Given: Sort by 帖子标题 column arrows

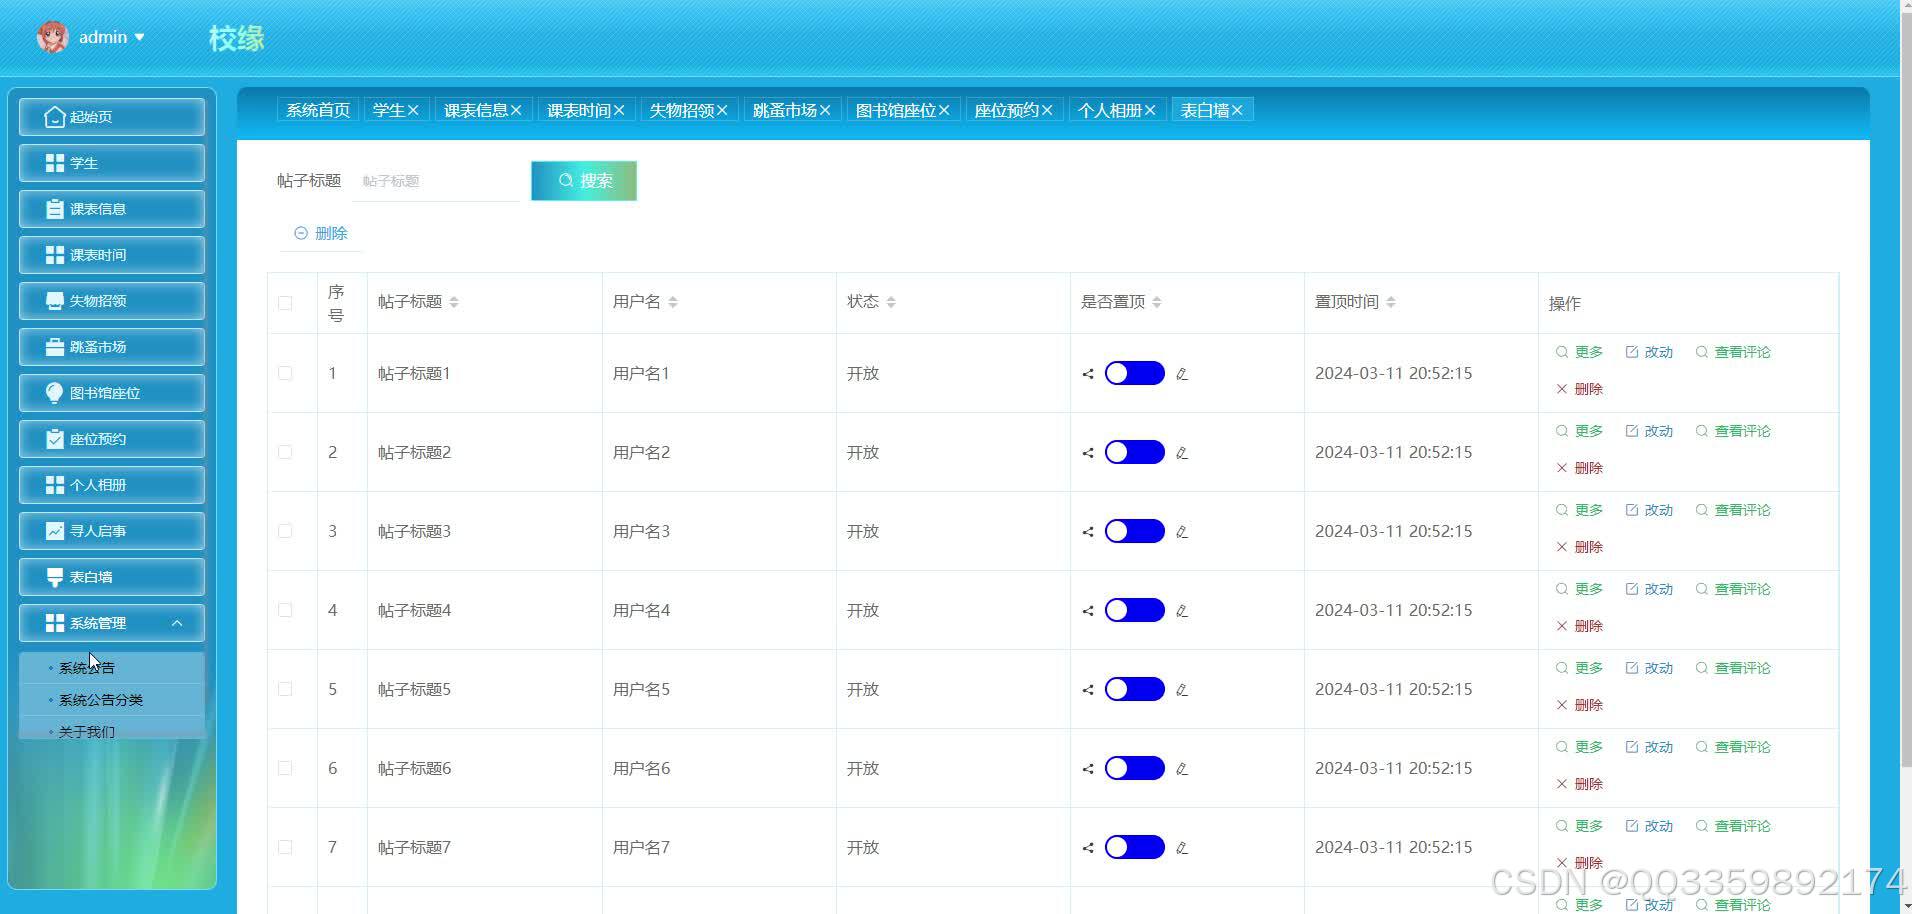Looking at the screenshot, I should point(454,302).
